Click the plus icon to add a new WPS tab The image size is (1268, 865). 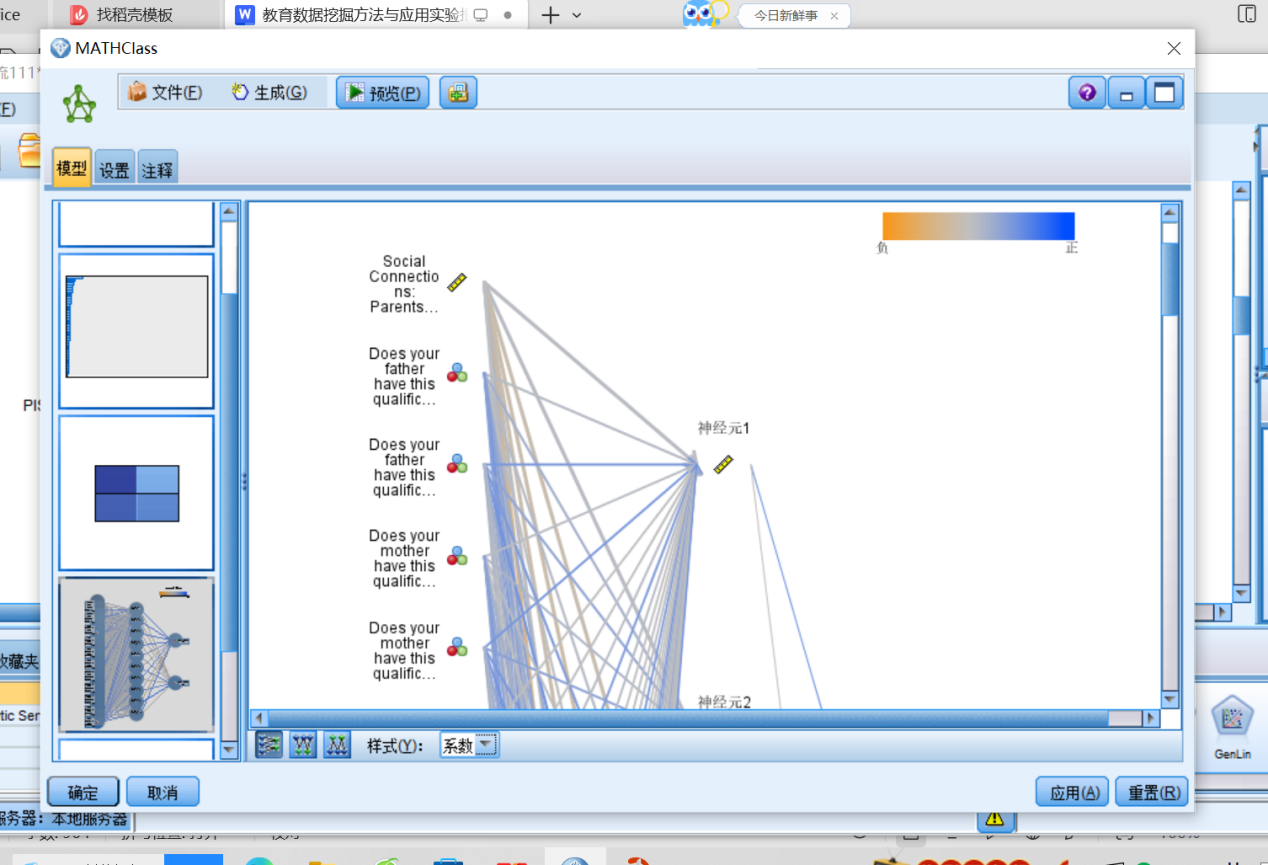point(550,15)
